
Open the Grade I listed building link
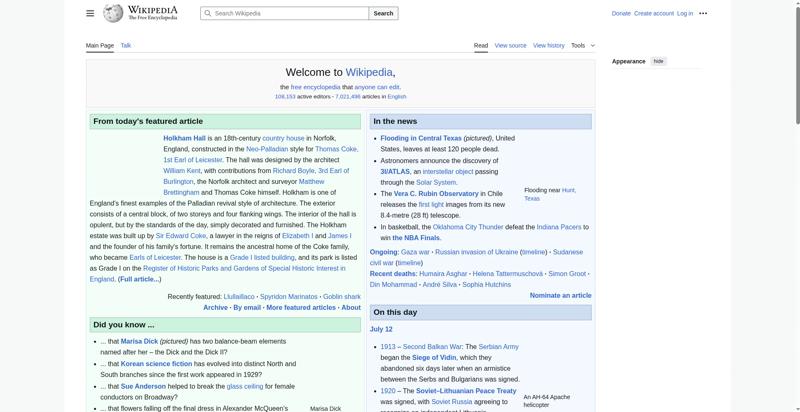click(262, 258)
